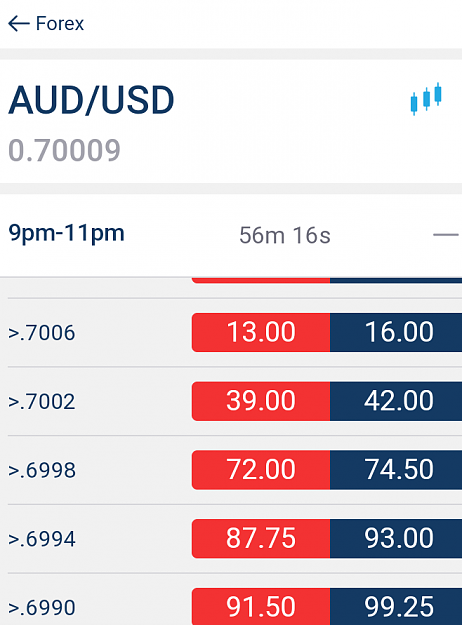
Task: Select the >.6994 strike row label
Action: [42, 539]
